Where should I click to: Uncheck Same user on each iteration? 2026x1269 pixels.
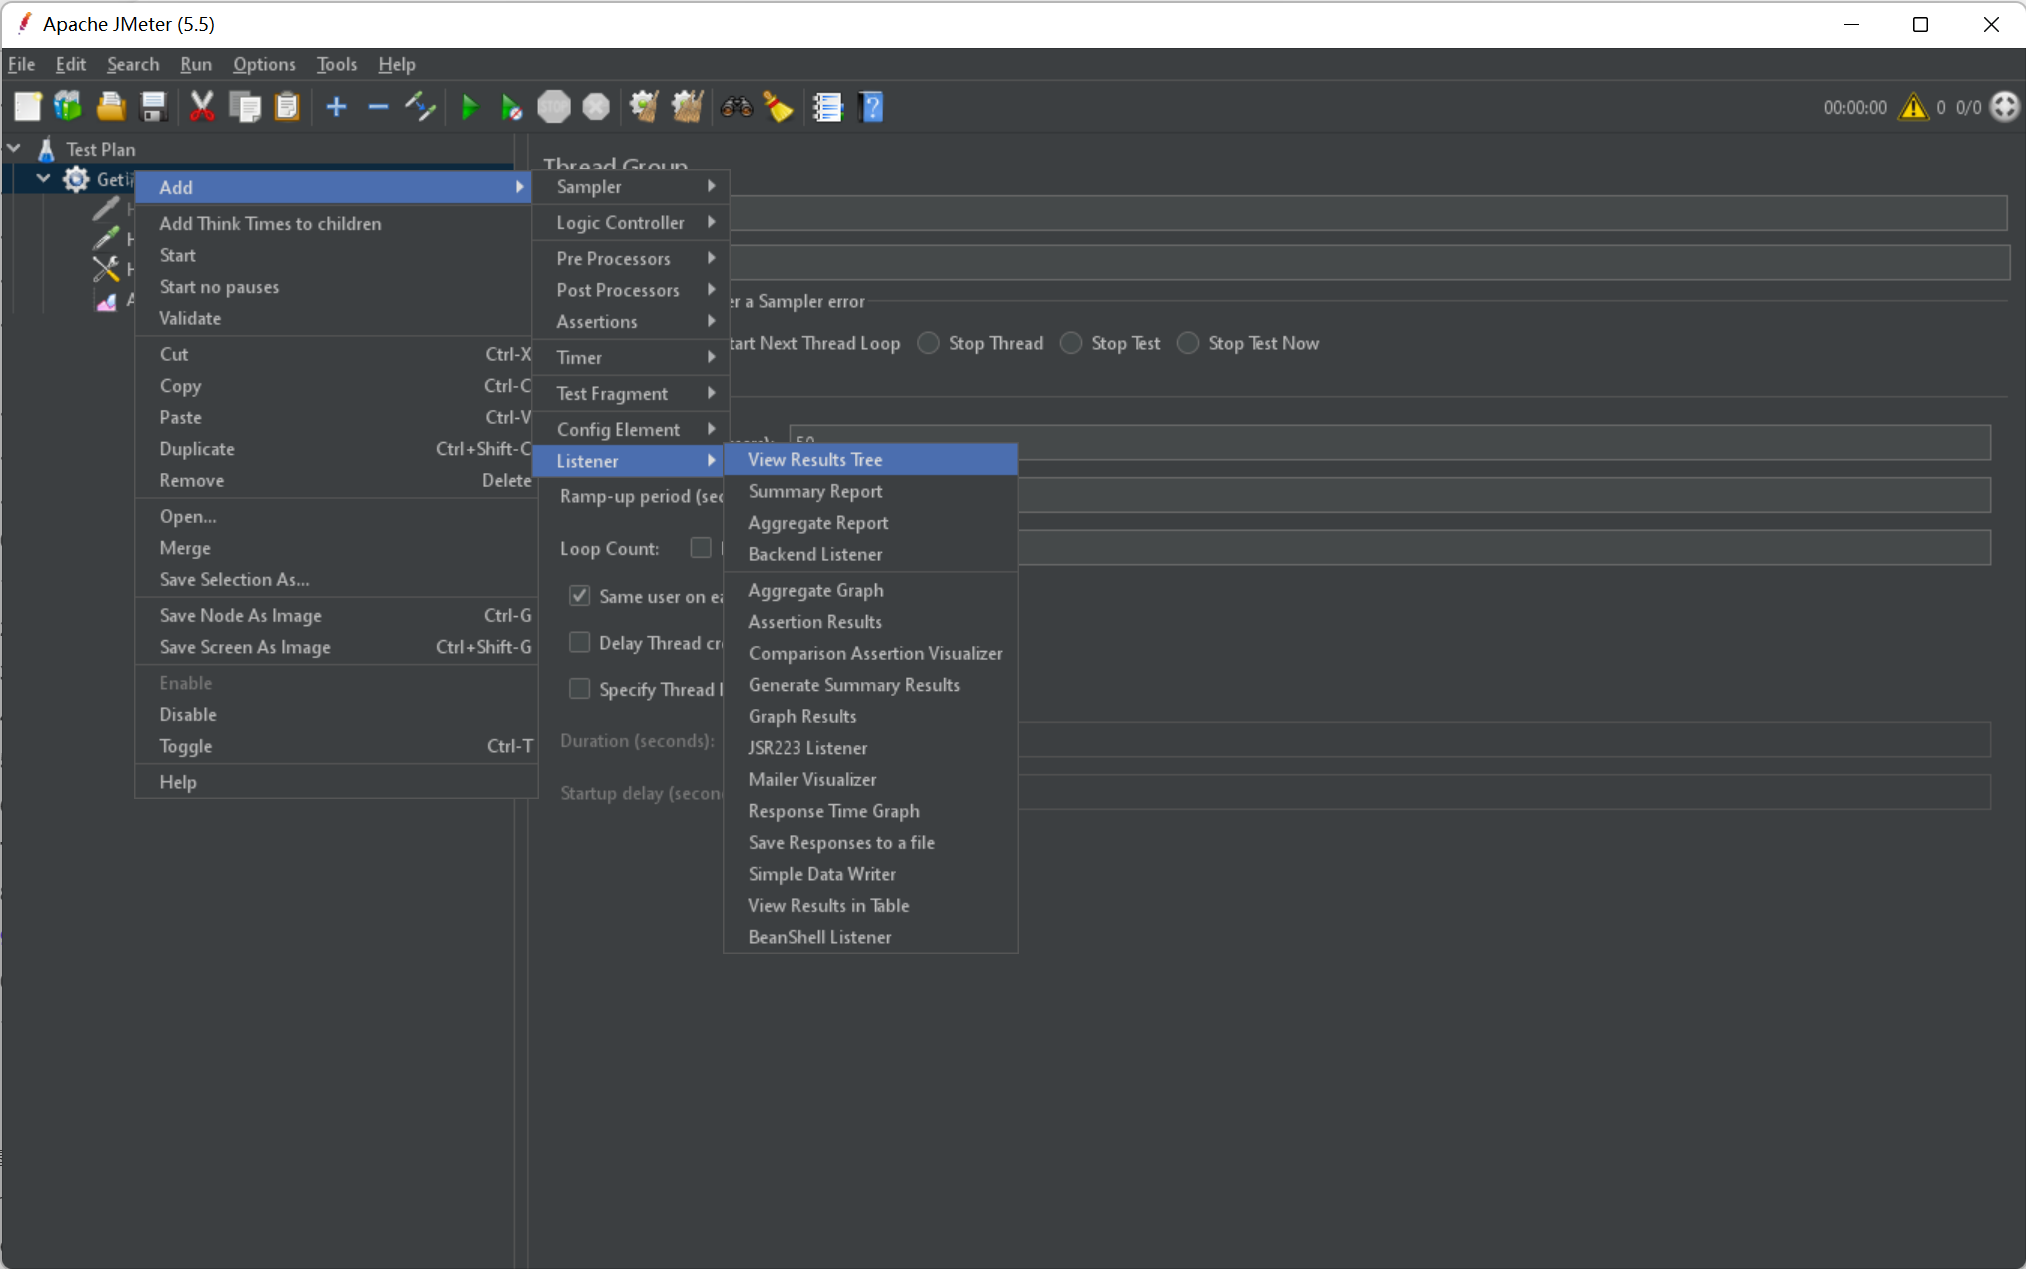point(580,596)
